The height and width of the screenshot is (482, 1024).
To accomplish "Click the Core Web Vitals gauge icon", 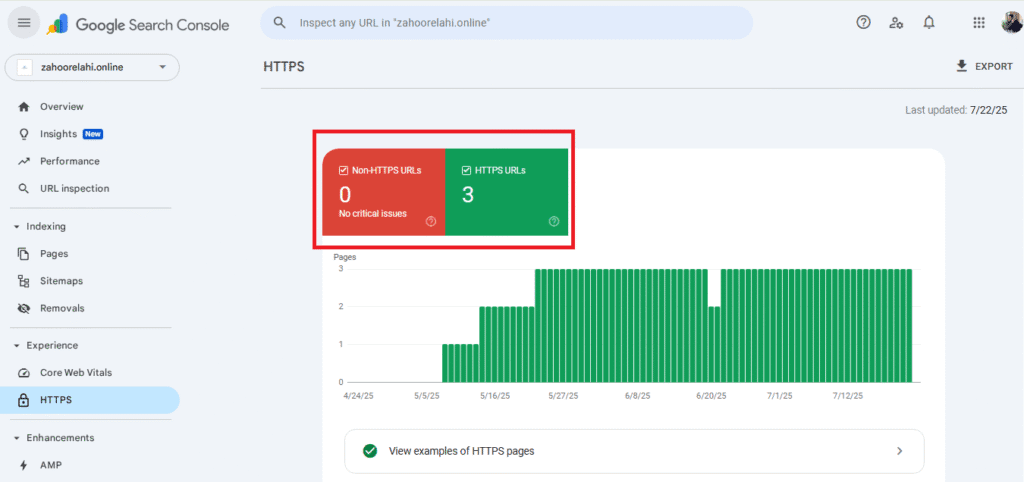I will [x=24, y=373].
